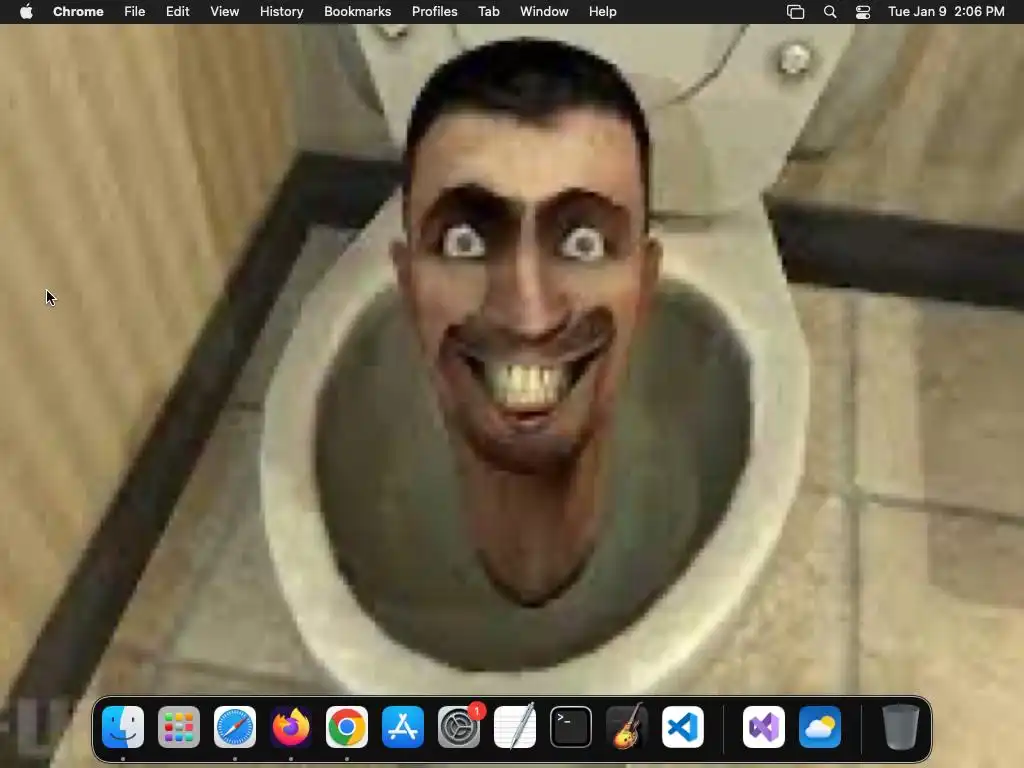Click the Google Chrome Dock icon
1024x768 pixels.
pos(347,727)
